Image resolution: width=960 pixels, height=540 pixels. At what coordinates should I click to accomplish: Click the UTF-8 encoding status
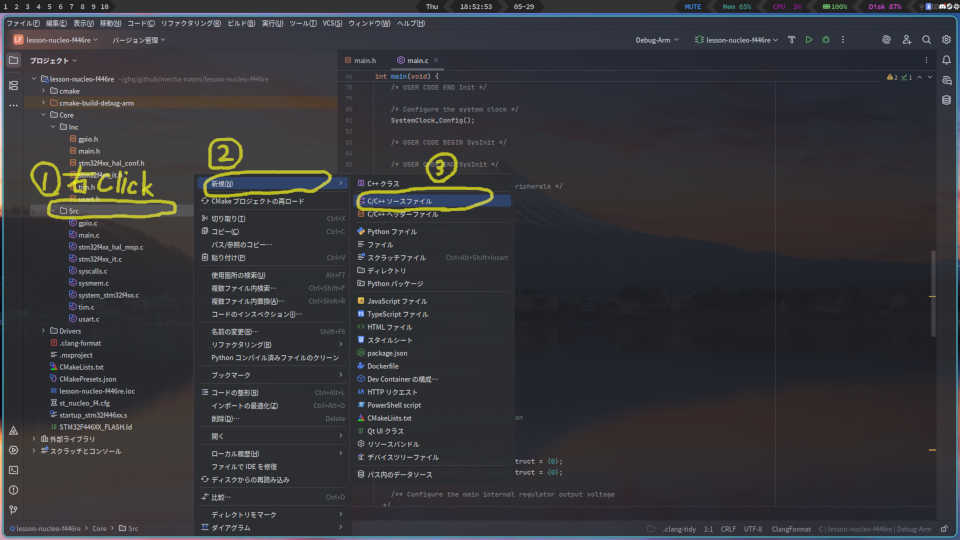[x=753, y=529]
